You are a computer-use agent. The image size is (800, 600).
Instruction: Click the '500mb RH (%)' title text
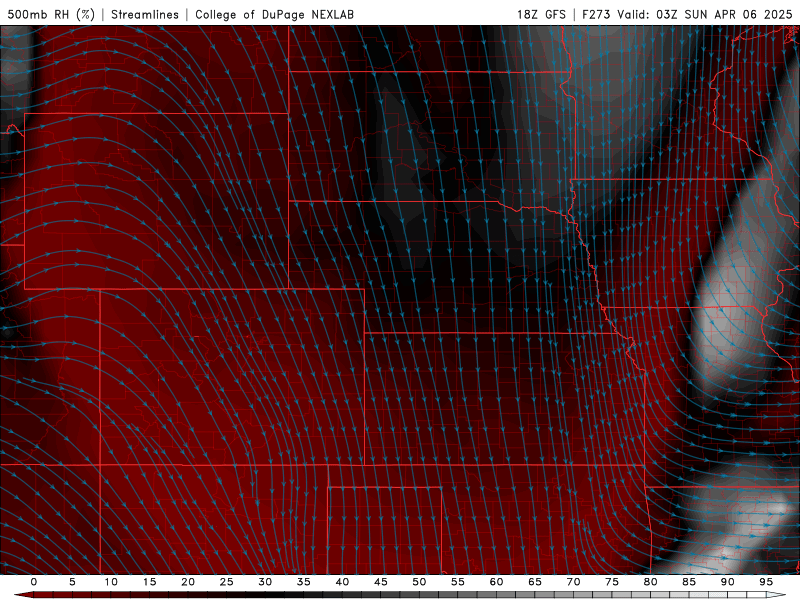click(51, 14)
